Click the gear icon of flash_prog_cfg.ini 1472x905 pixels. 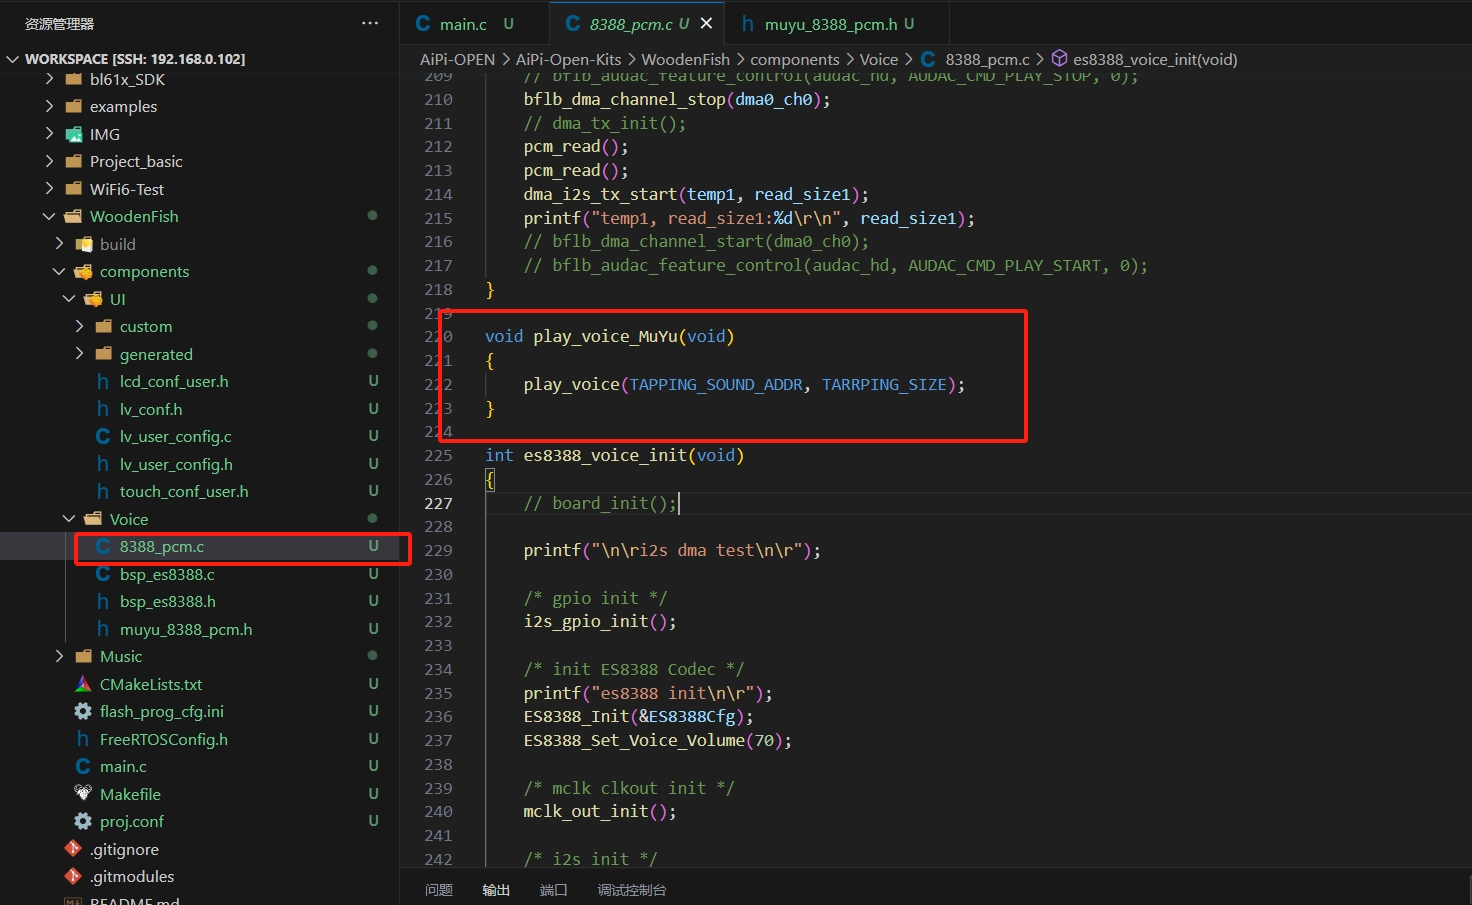[83, 711]
